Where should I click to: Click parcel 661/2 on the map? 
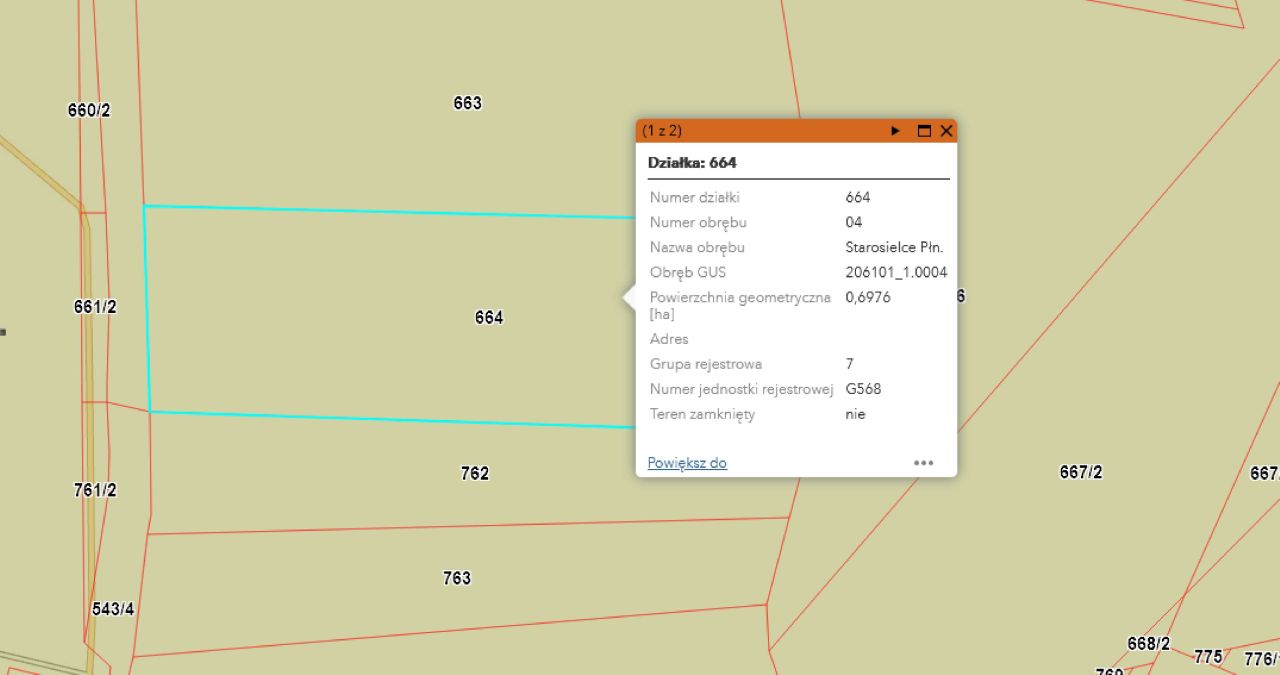tap(95, 307)
